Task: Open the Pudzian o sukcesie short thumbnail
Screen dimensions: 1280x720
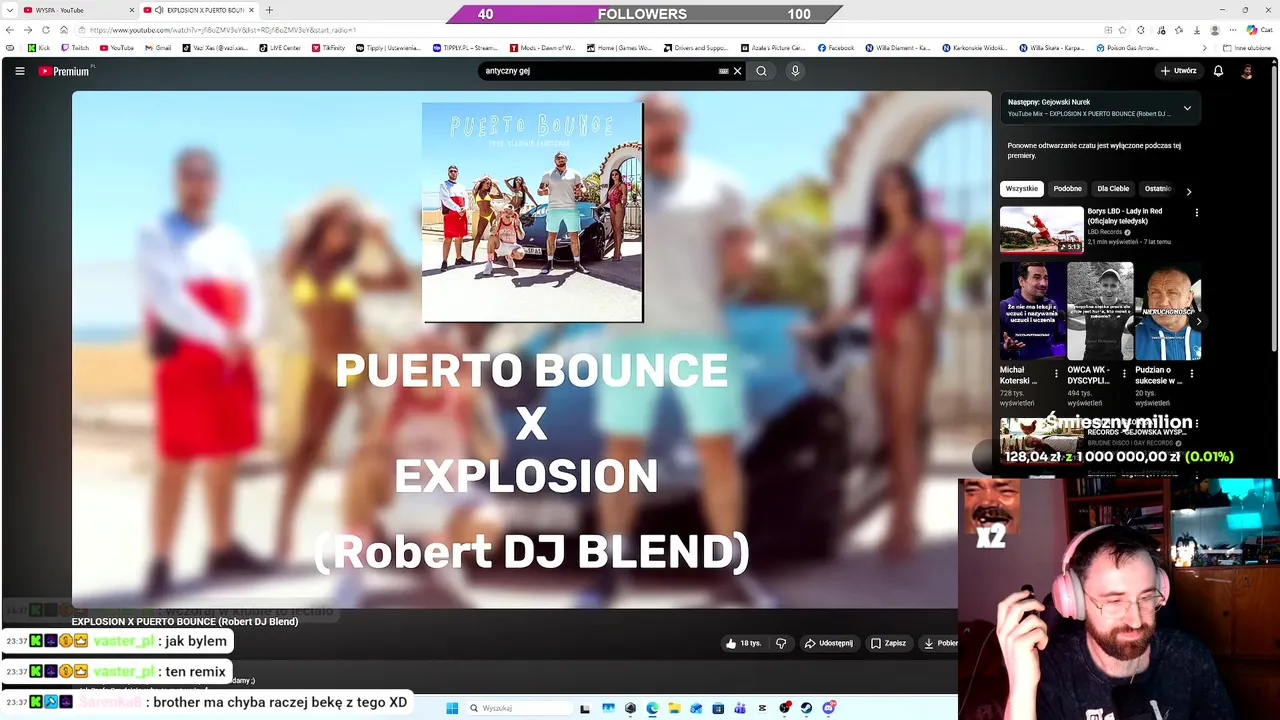Action: click(1167, 310)
